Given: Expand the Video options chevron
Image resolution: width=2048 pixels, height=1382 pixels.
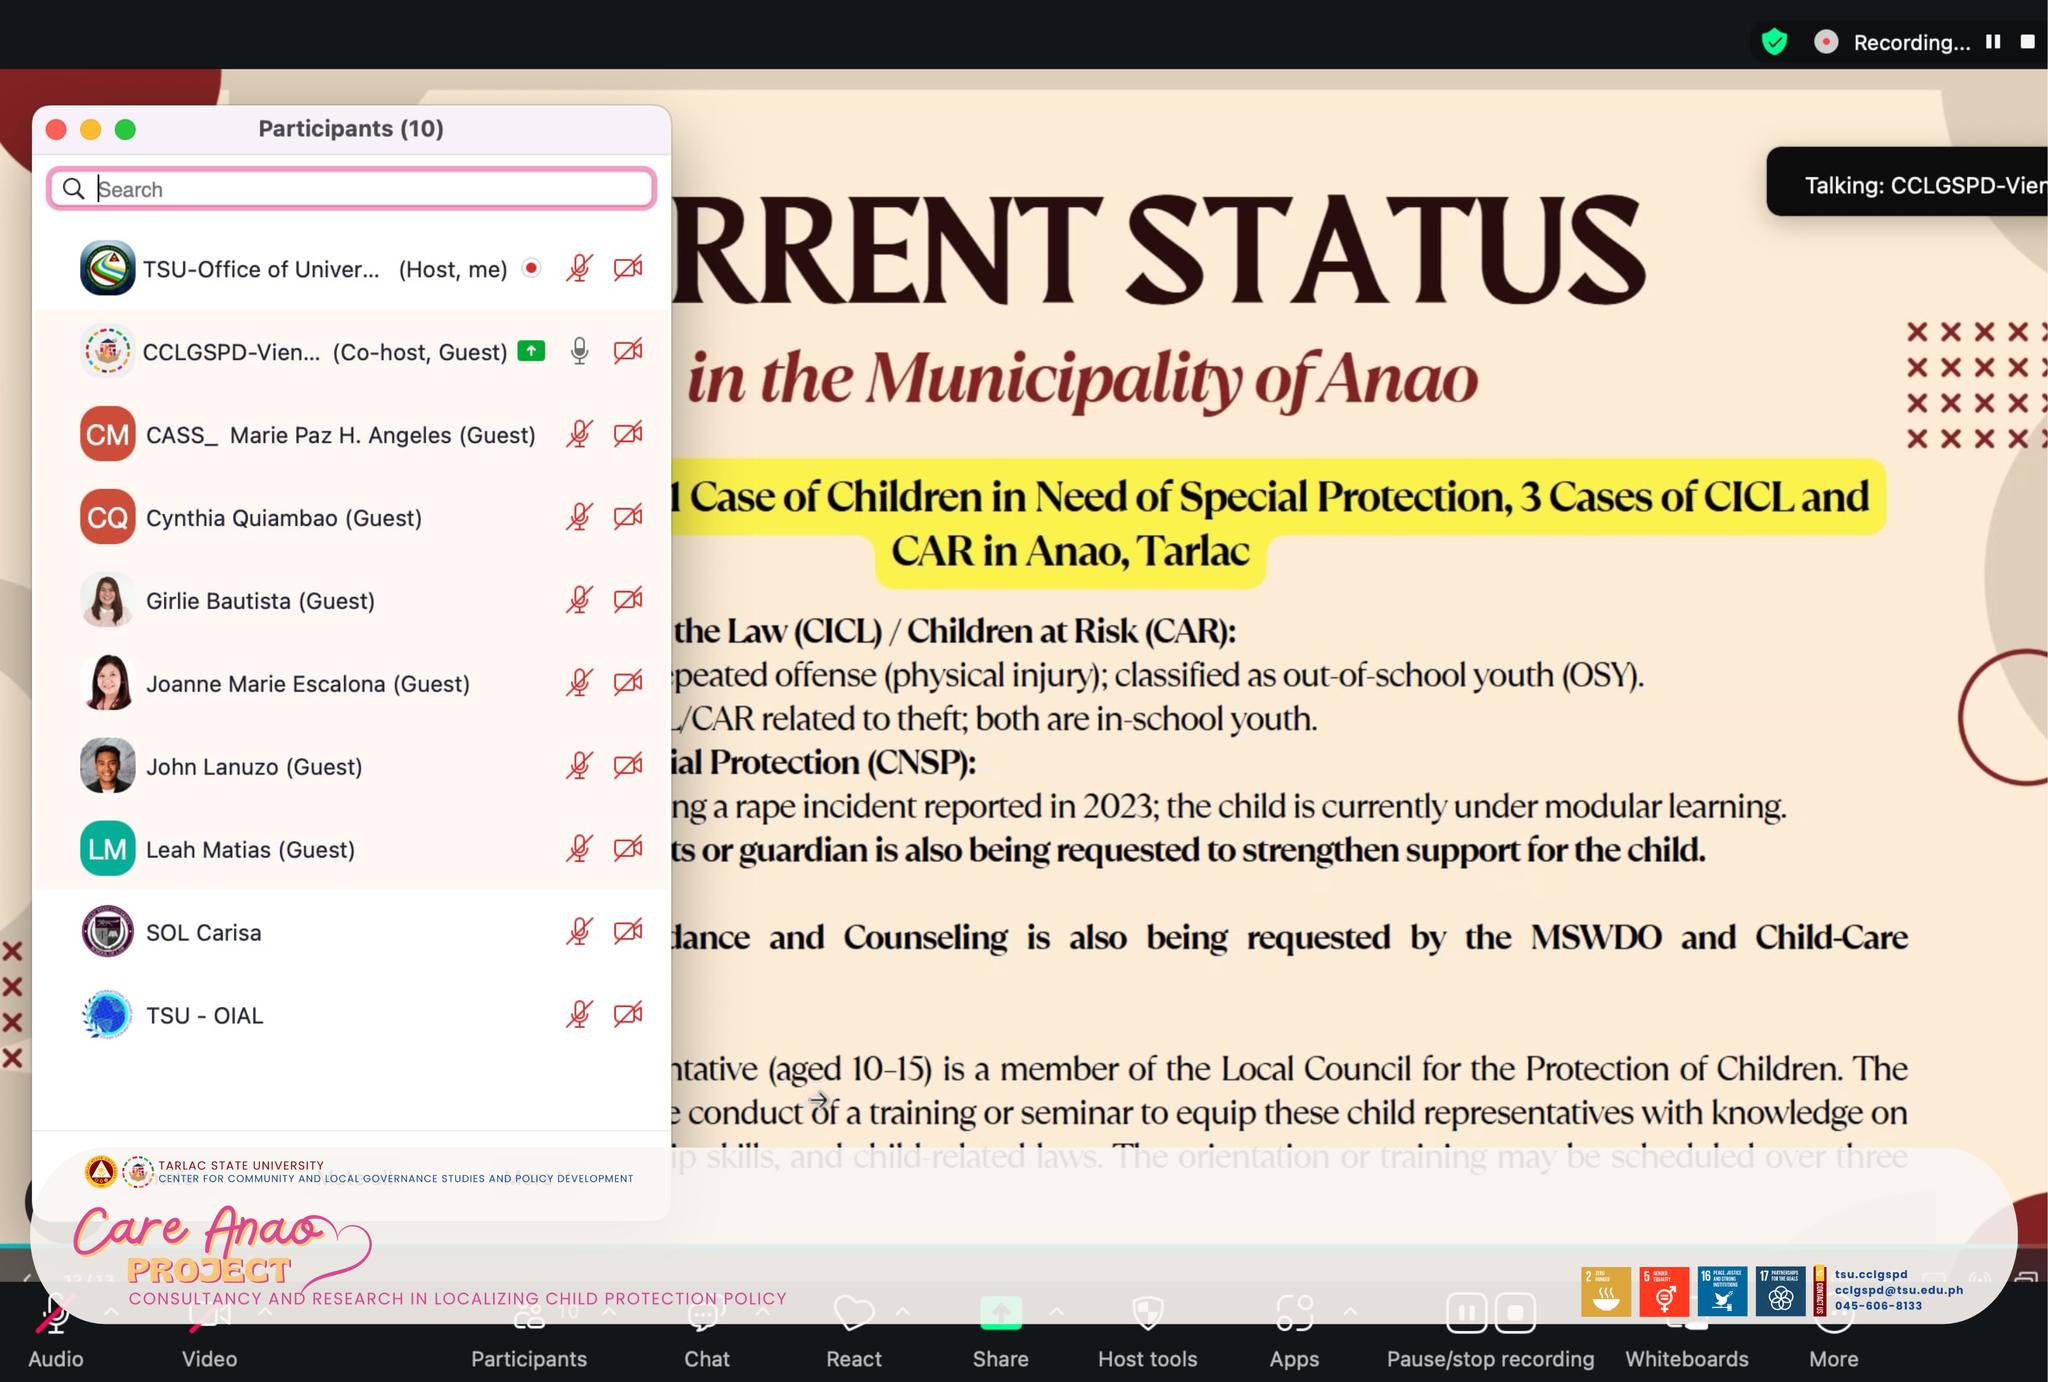Looking at the screenshot, I should tap(265, 1312).
